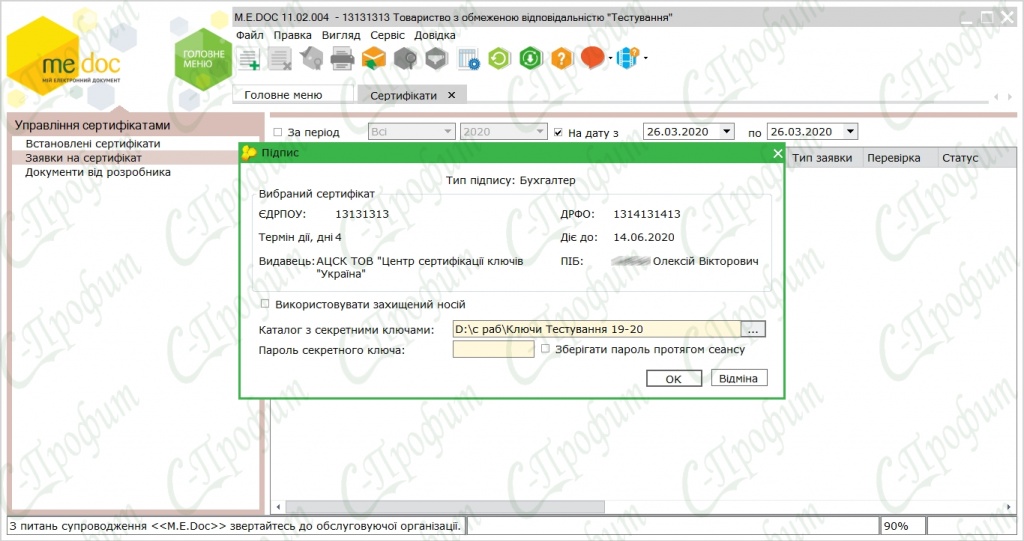This screenshot has height=541, width=1024.
Task: Switch to the Головне меню tab
Action: (x=293, y=95)
